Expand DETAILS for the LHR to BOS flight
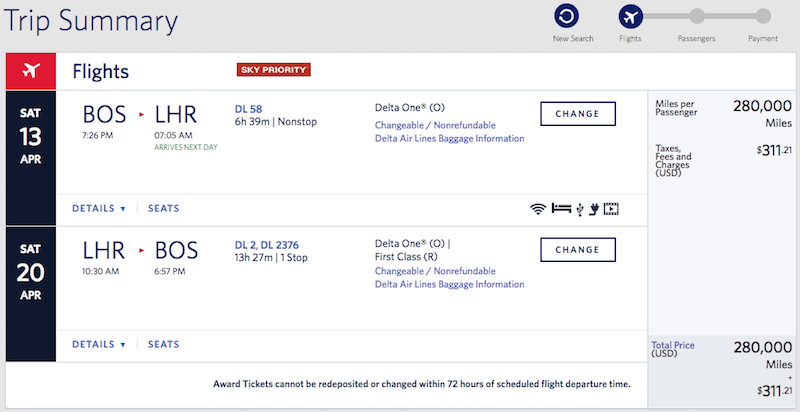The height and width of the screenshot is (412, 800). (x=98, y=345)
